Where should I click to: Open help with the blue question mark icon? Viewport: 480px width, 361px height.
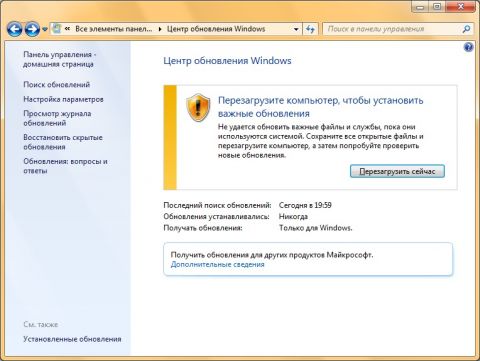click(469, 47)
